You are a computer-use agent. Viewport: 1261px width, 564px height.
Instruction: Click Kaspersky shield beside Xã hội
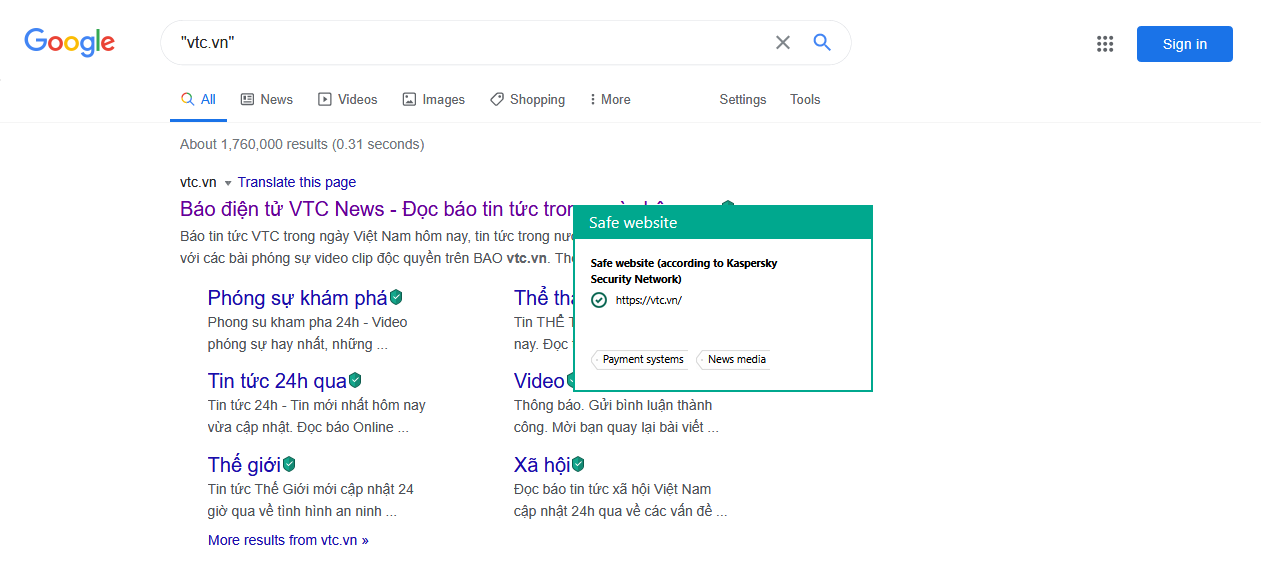(578, 464)
